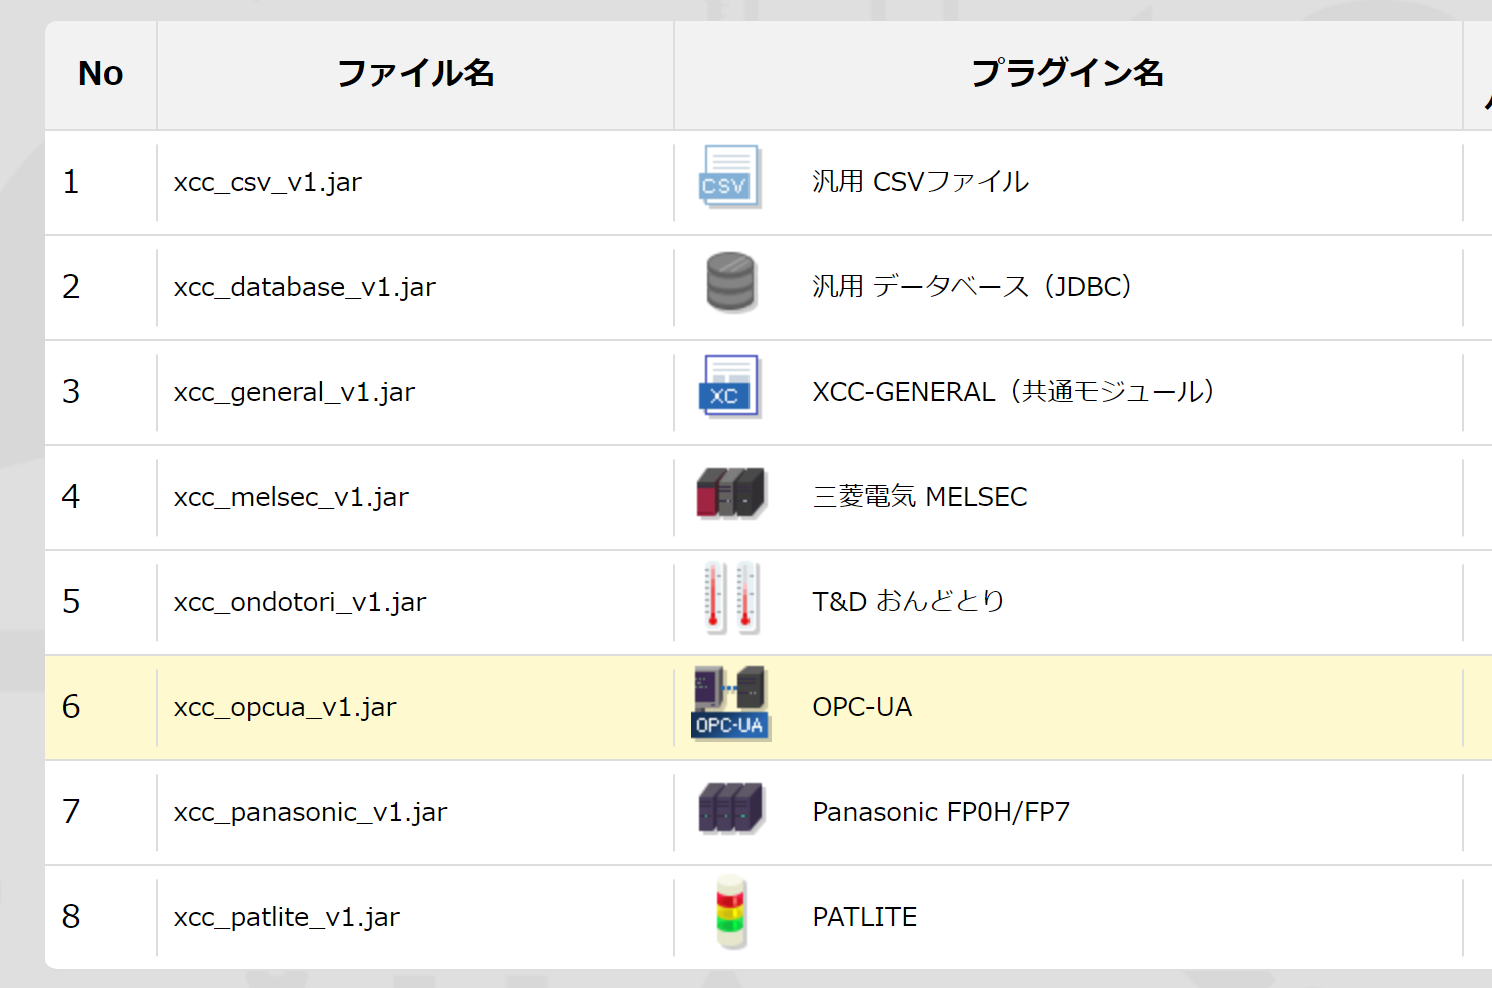Click the MELSEC PLC hardware icon
Image resolution: width=1492 pixels, height=988 pixels.
tap(731, 493)
